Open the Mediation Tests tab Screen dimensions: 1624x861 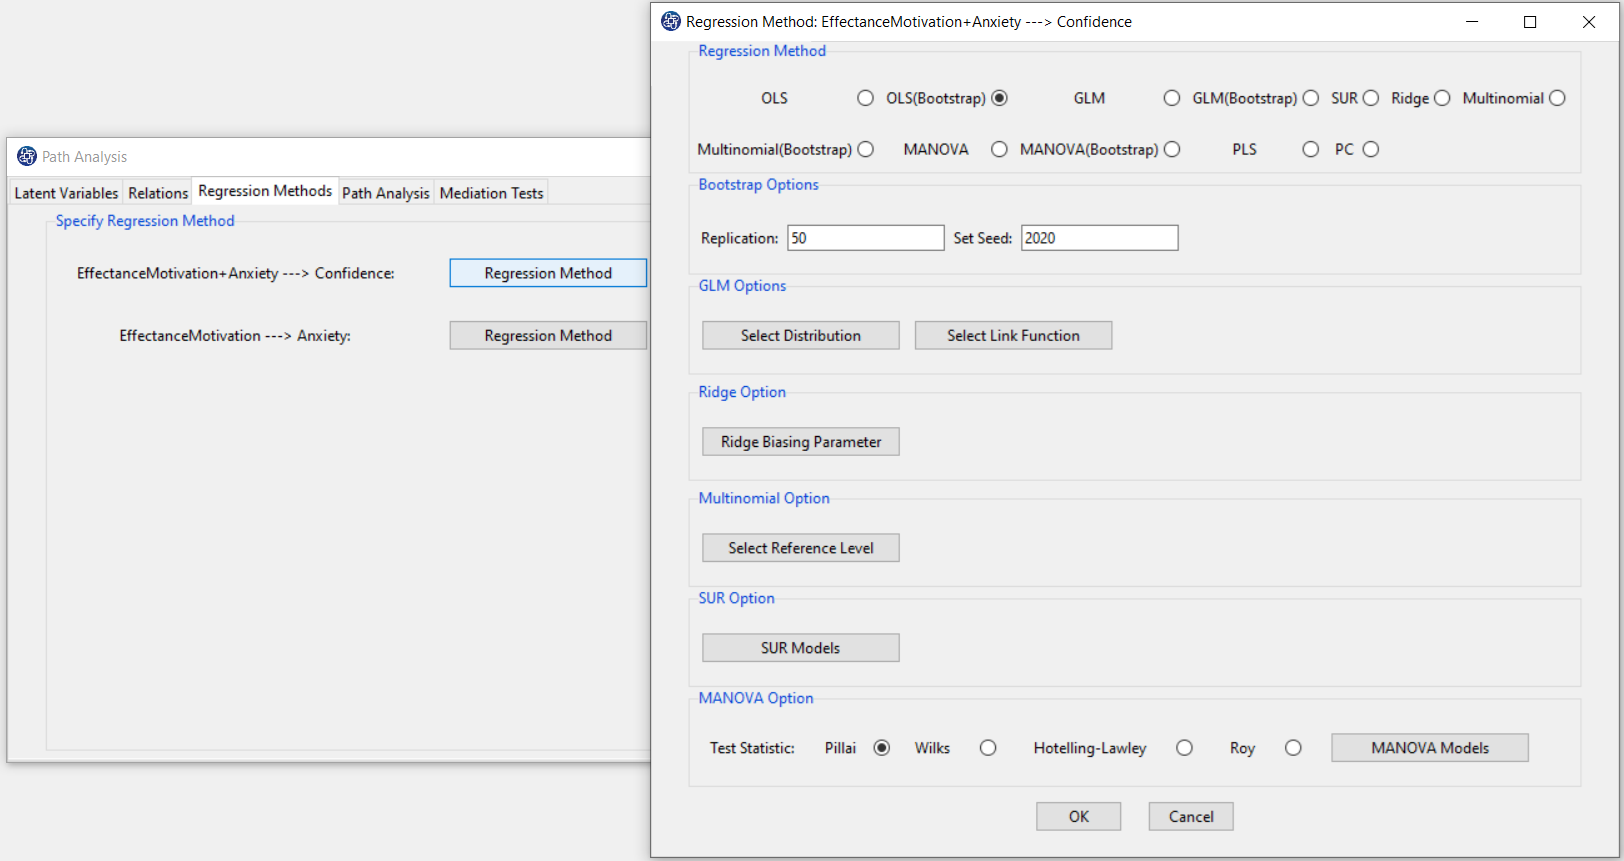pos(491,193)
